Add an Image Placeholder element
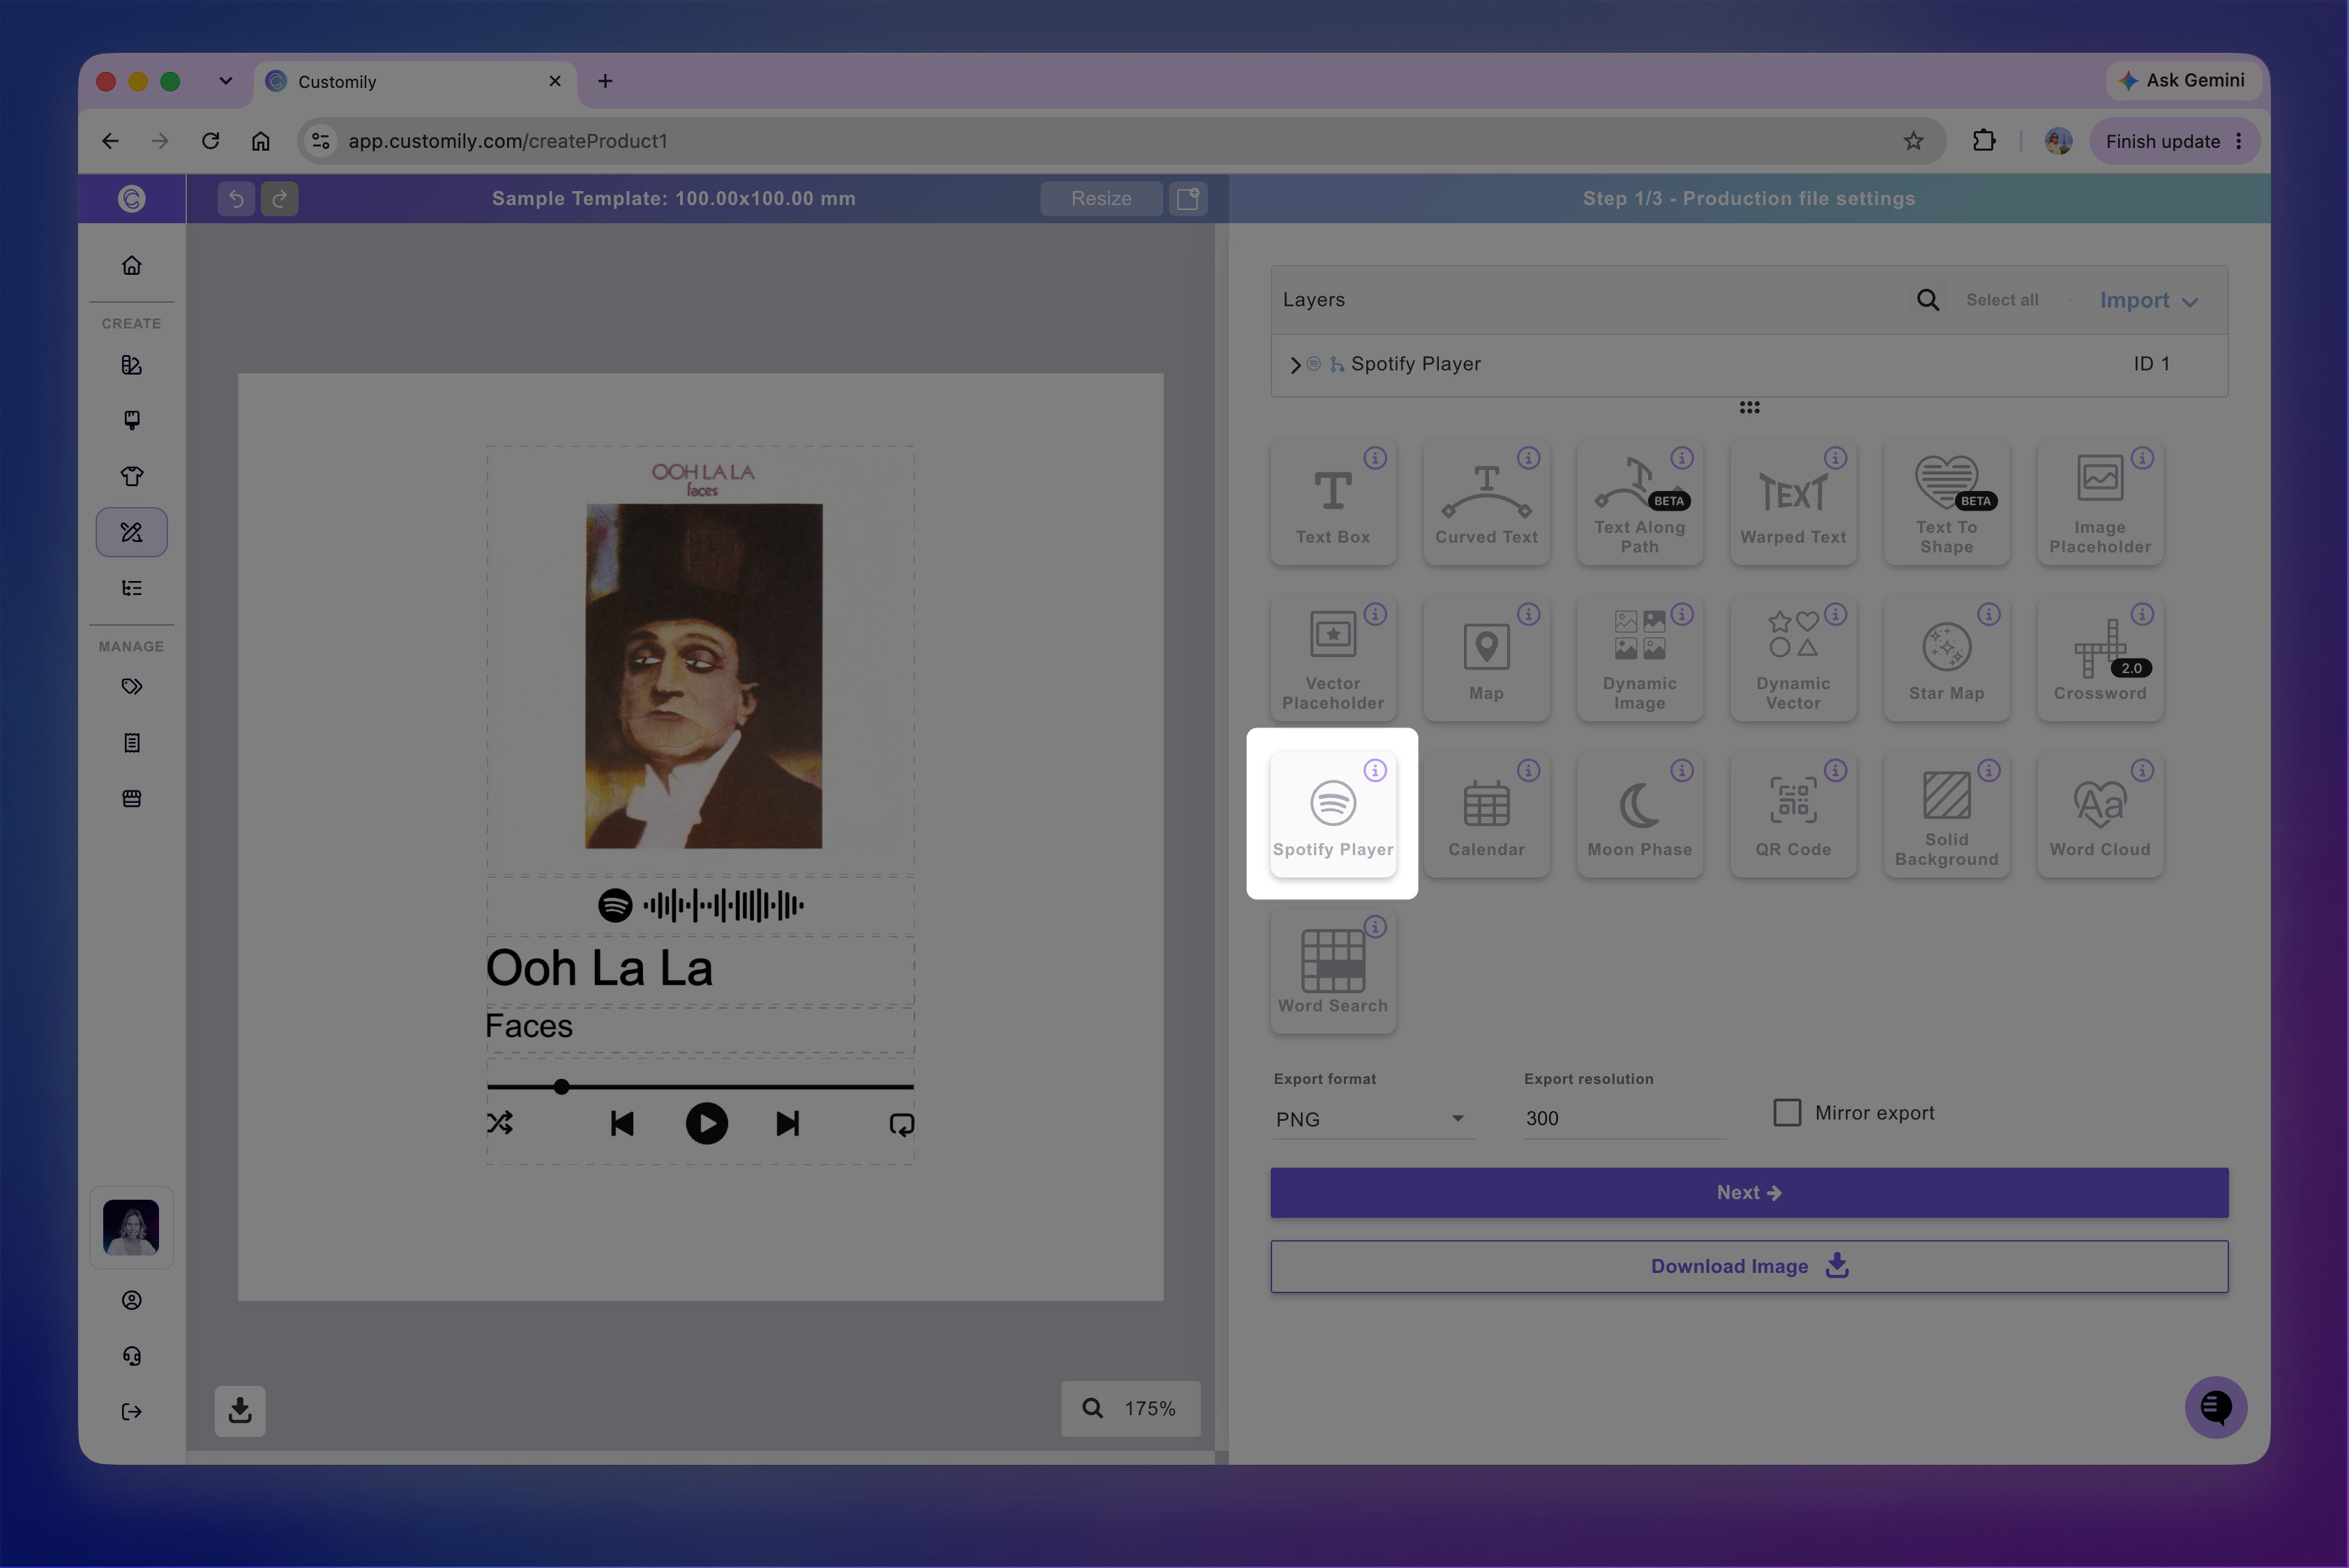 [2100, 502]
